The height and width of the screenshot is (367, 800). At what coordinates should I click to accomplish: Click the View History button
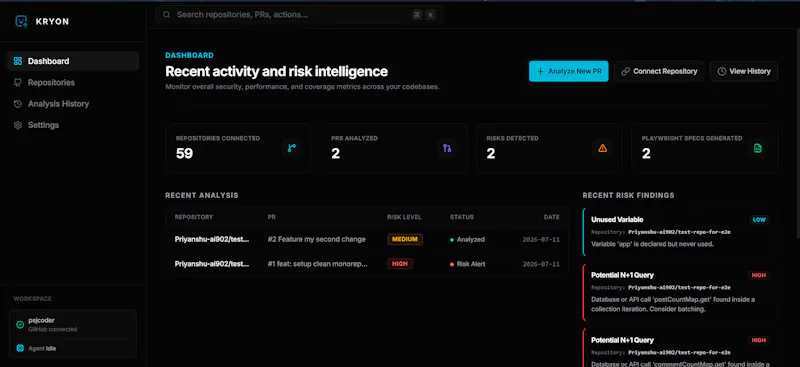click(x=744, y=71)
